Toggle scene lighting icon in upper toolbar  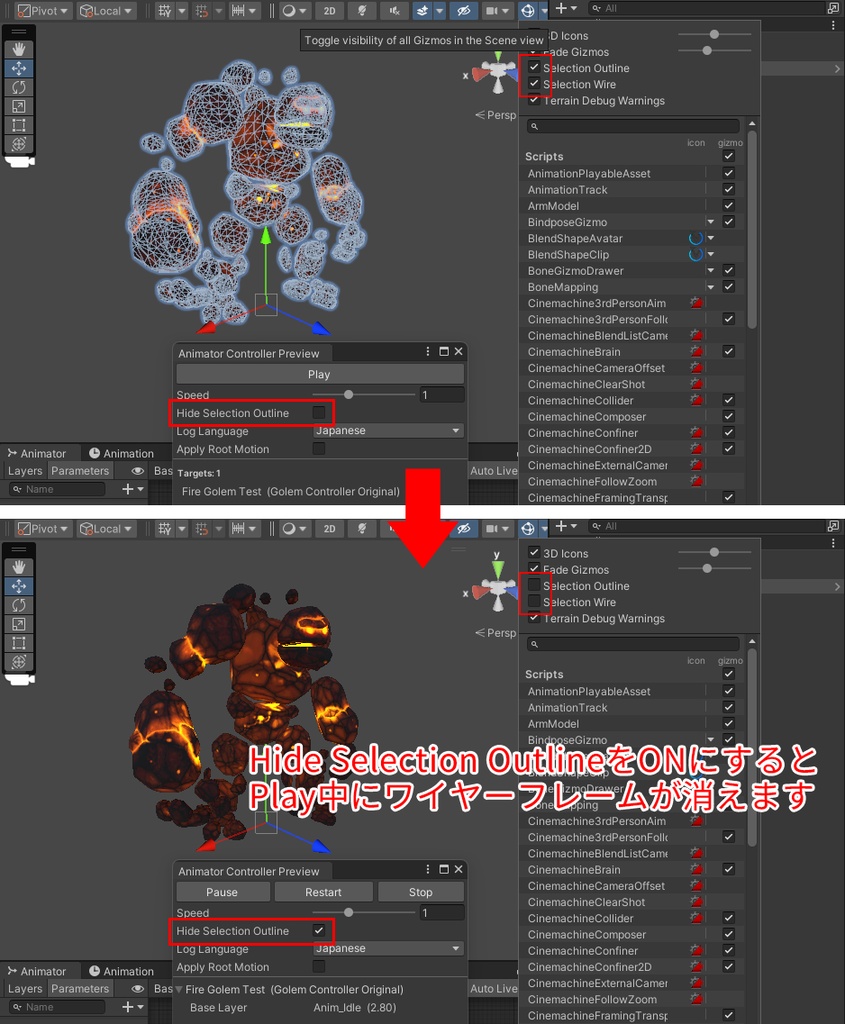click(x=362, y=11)
